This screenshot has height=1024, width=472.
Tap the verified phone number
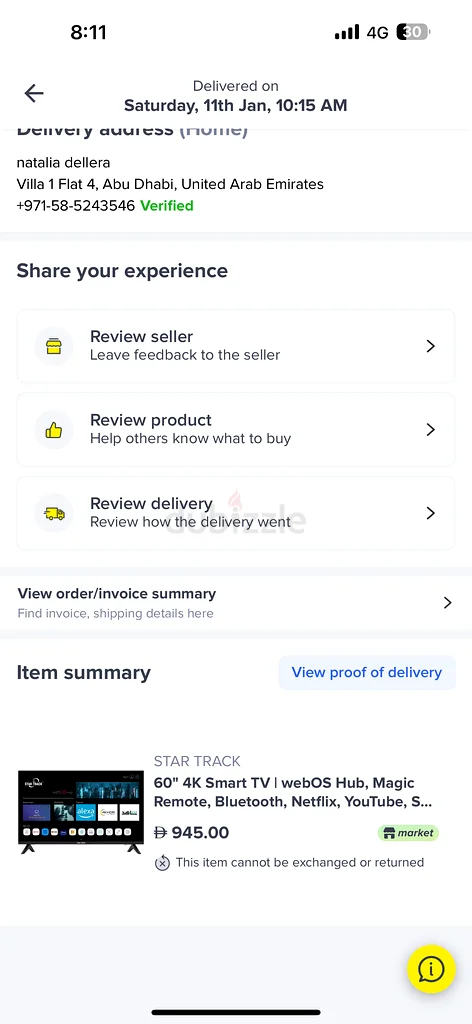point(76,206)
